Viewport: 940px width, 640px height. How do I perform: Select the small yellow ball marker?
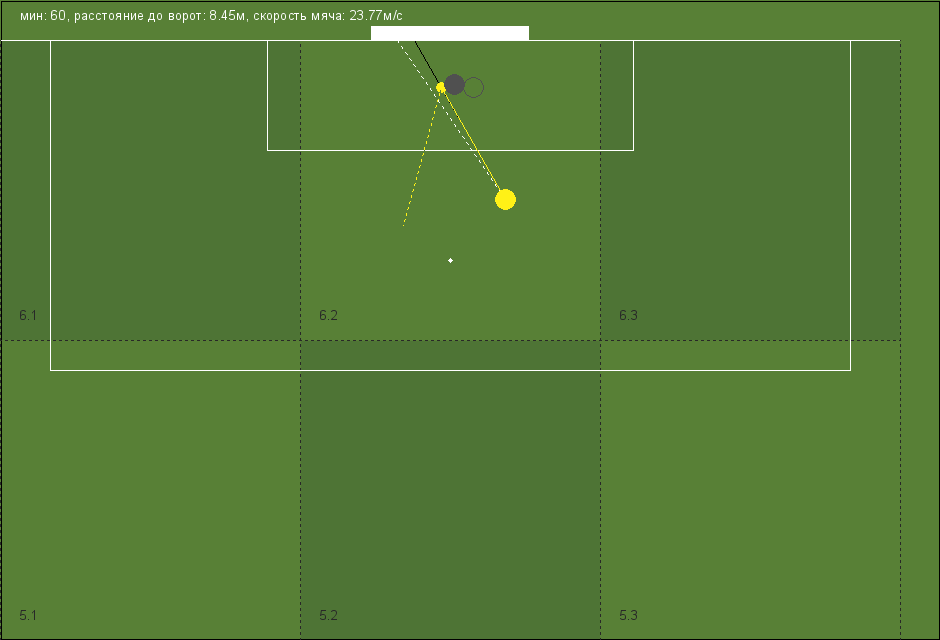click(x=441, y=87)
